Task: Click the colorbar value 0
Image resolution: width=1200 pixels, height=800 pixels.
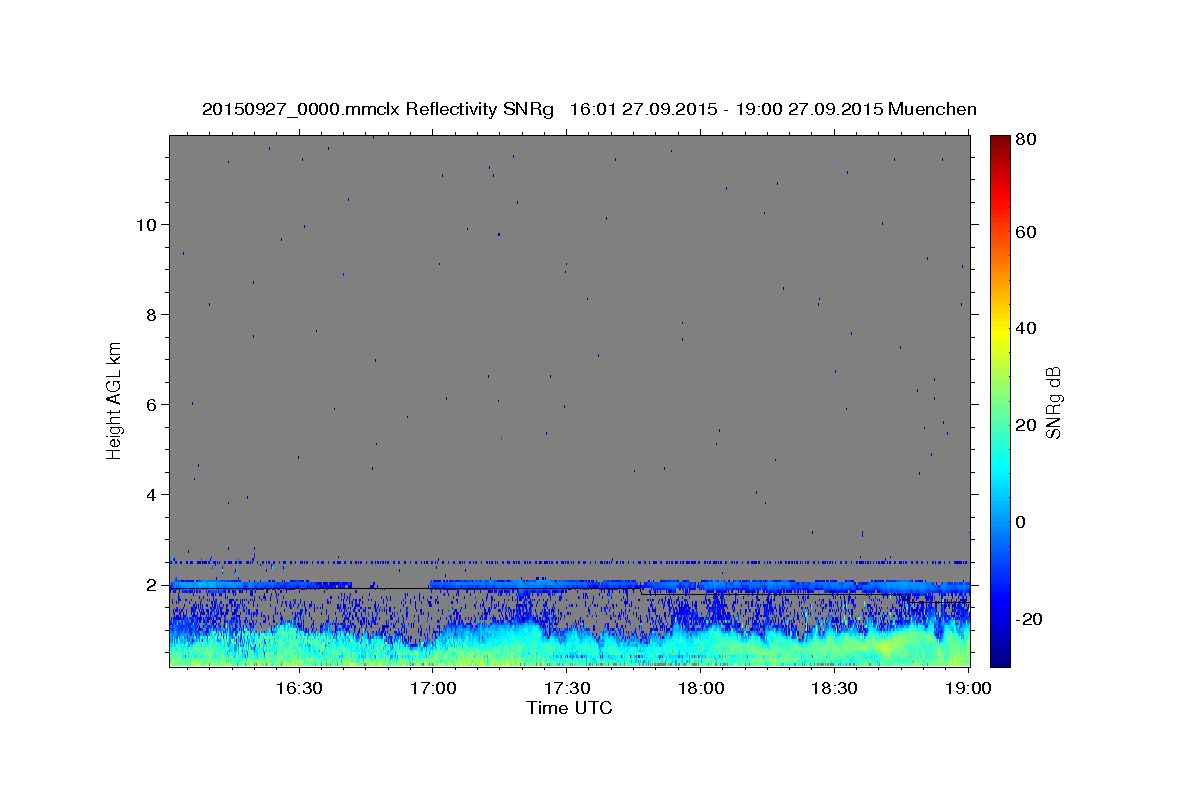Action: point(1020,522)
